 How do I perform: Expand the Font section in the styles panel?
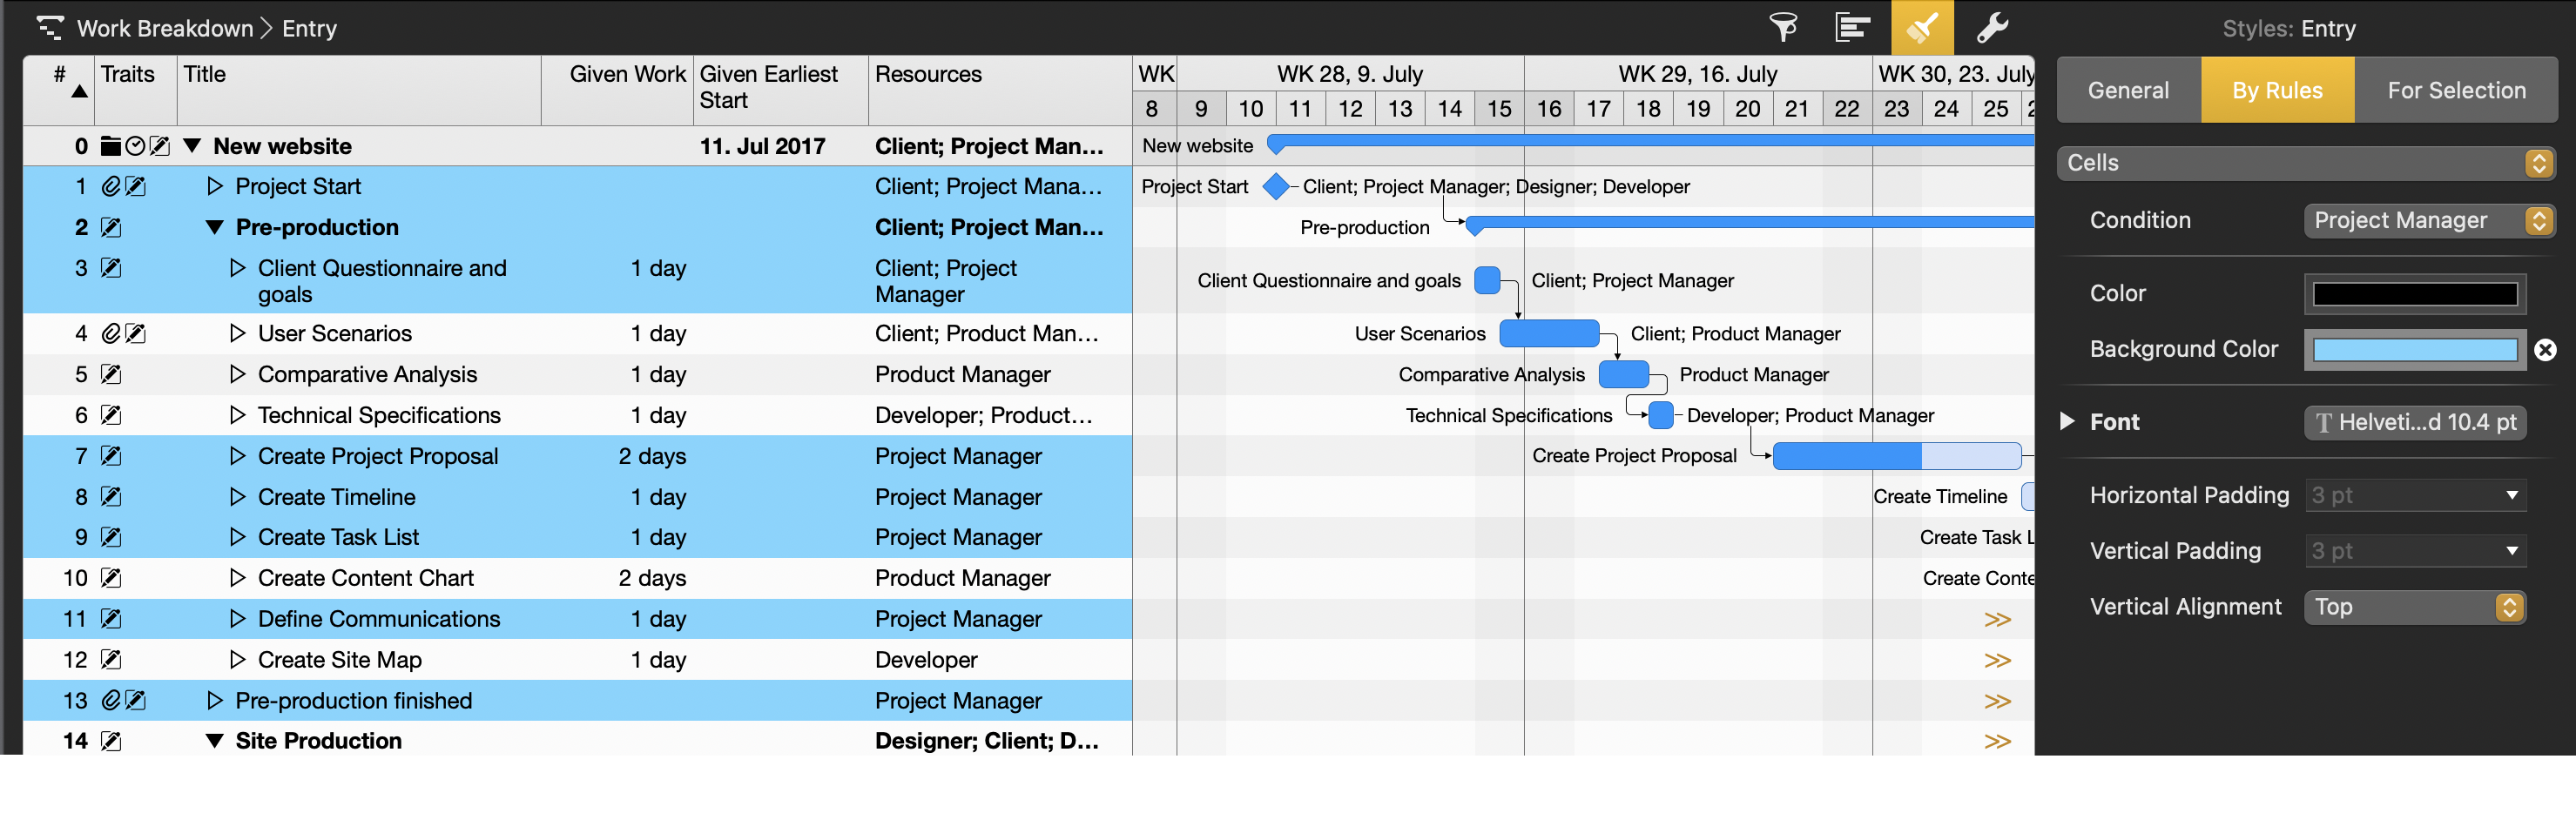(2068, 422)
